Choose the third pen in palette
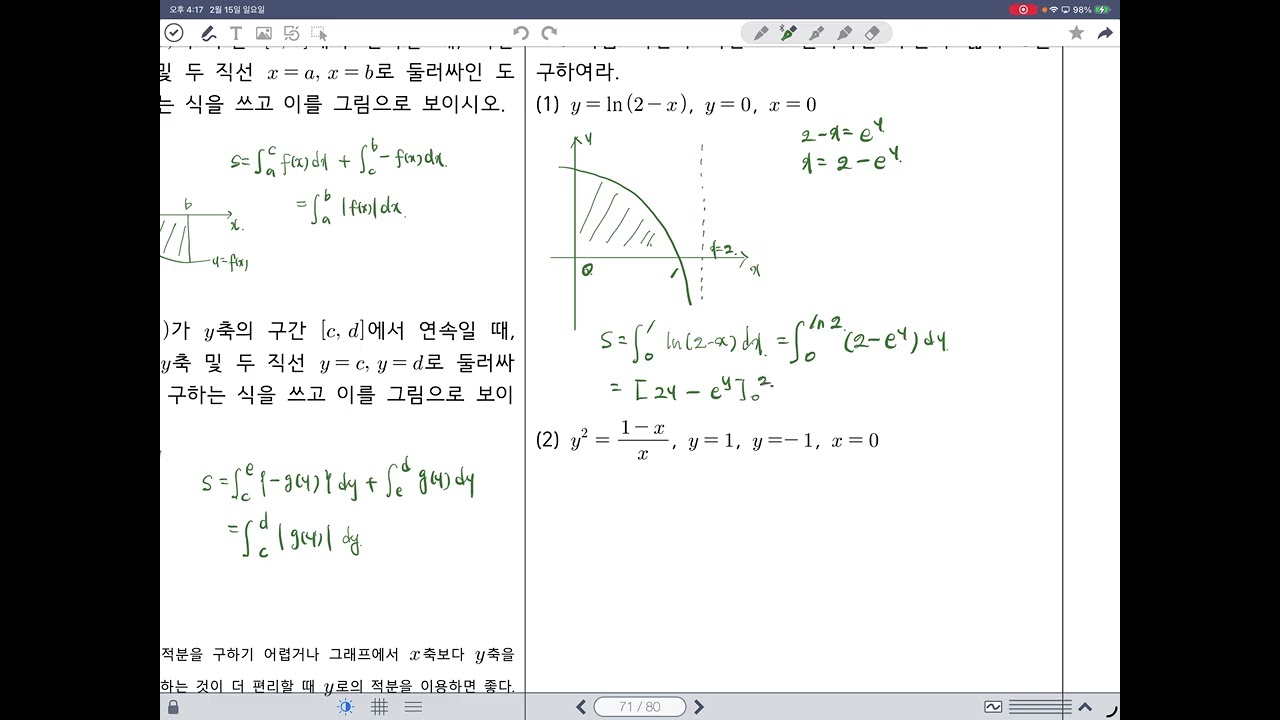The image size is (1280, 720). click(816, 33)
